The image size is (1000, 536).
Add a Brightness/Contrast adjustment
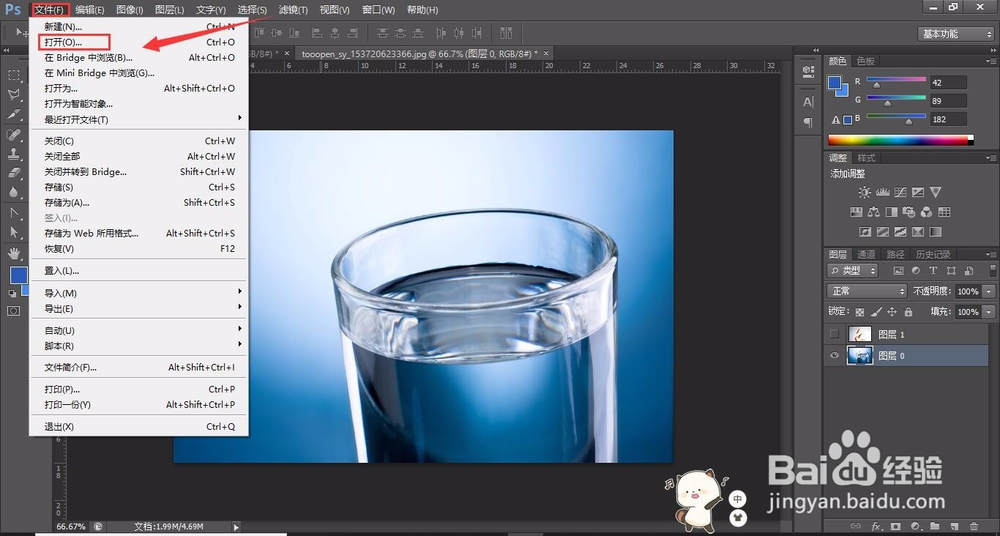coord(864,192)
